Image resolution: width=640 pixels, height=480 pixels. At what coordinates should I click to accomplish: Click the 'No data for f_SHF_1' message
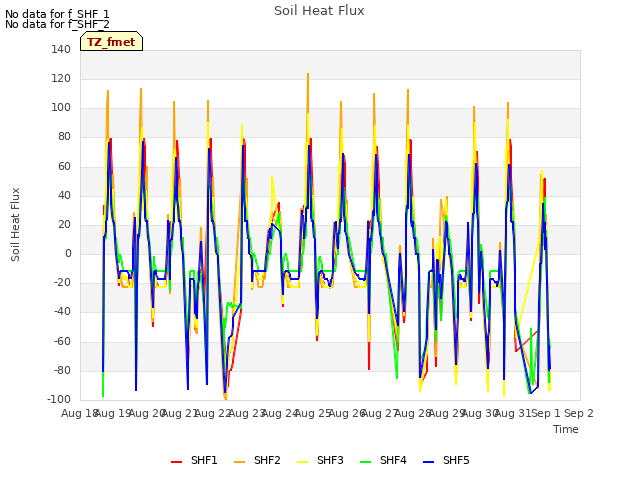pos(57,14)
